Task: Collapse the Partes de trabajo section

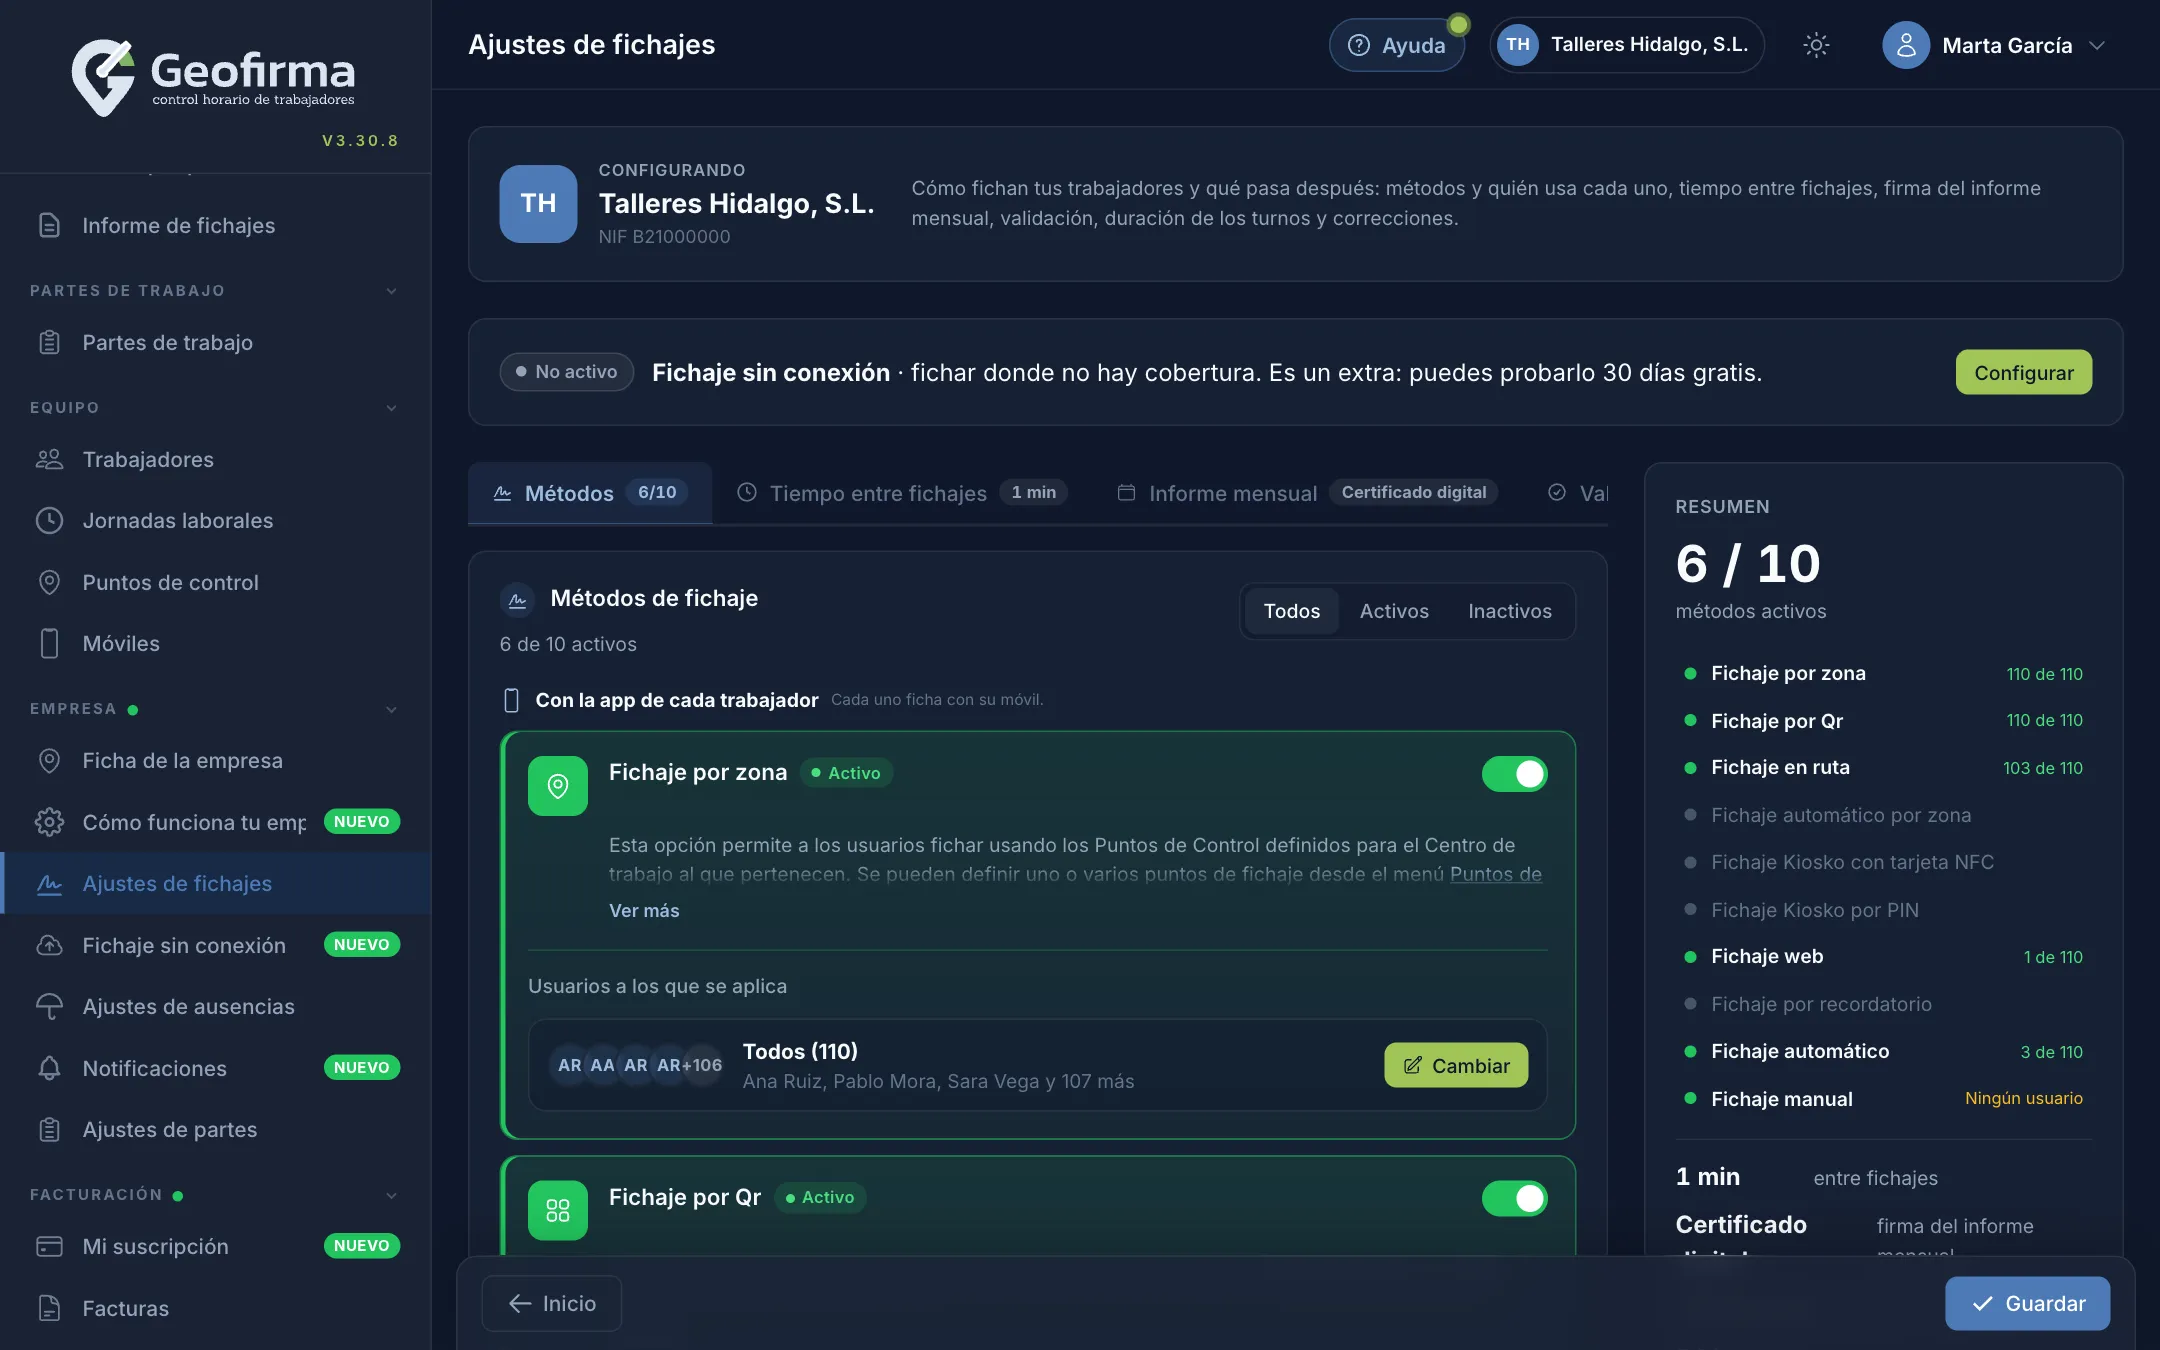Action: 391,291
